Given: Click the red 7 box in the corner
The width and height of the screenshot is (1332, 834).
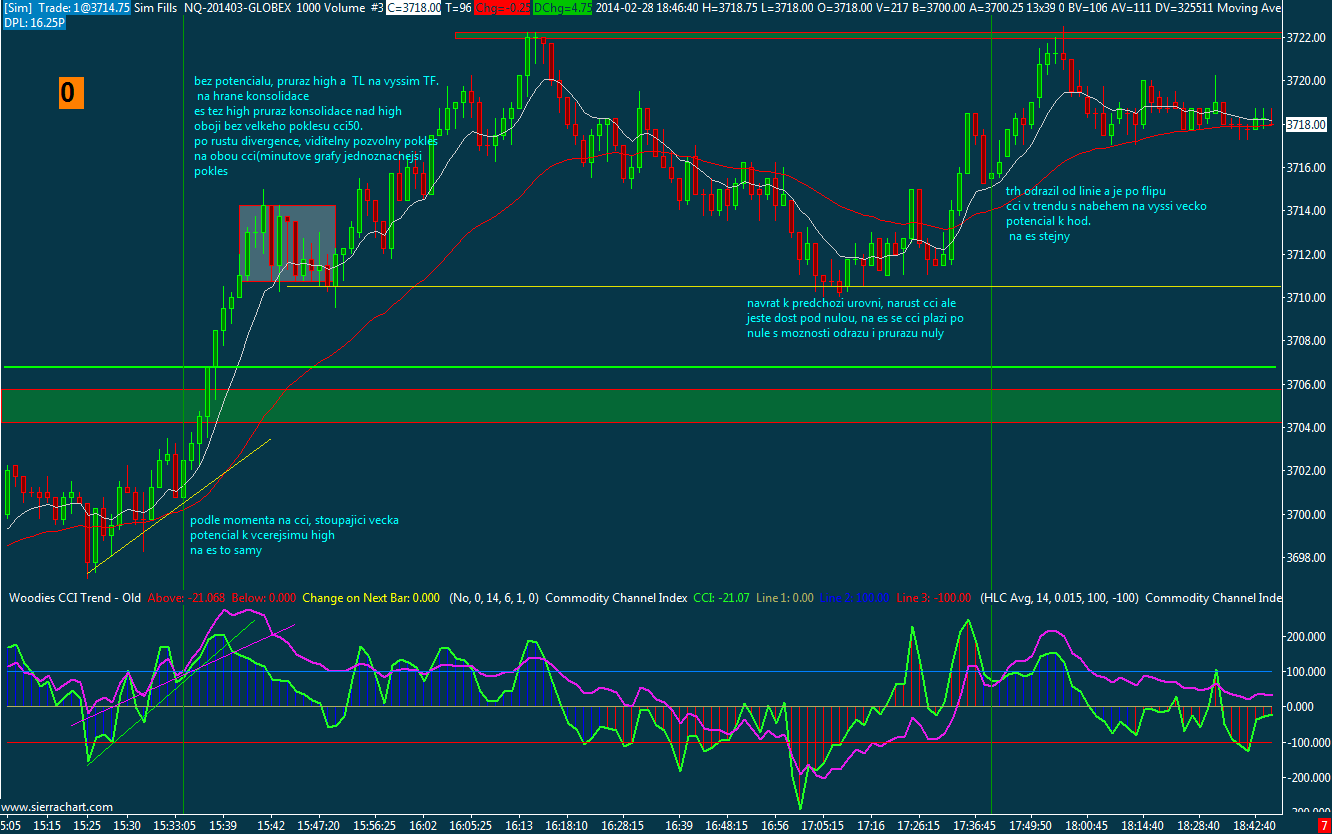Looking at the screenshot, I should pos(1324,825).
